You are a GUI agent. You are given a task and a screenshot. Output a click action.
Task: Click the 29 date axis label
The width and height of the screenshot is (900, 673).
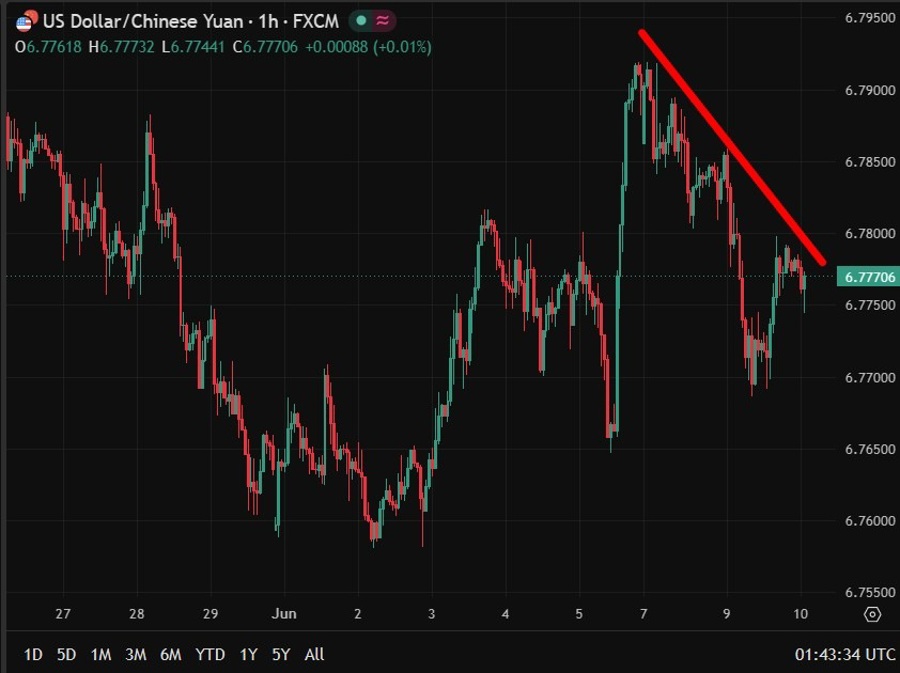click(210, 613)
